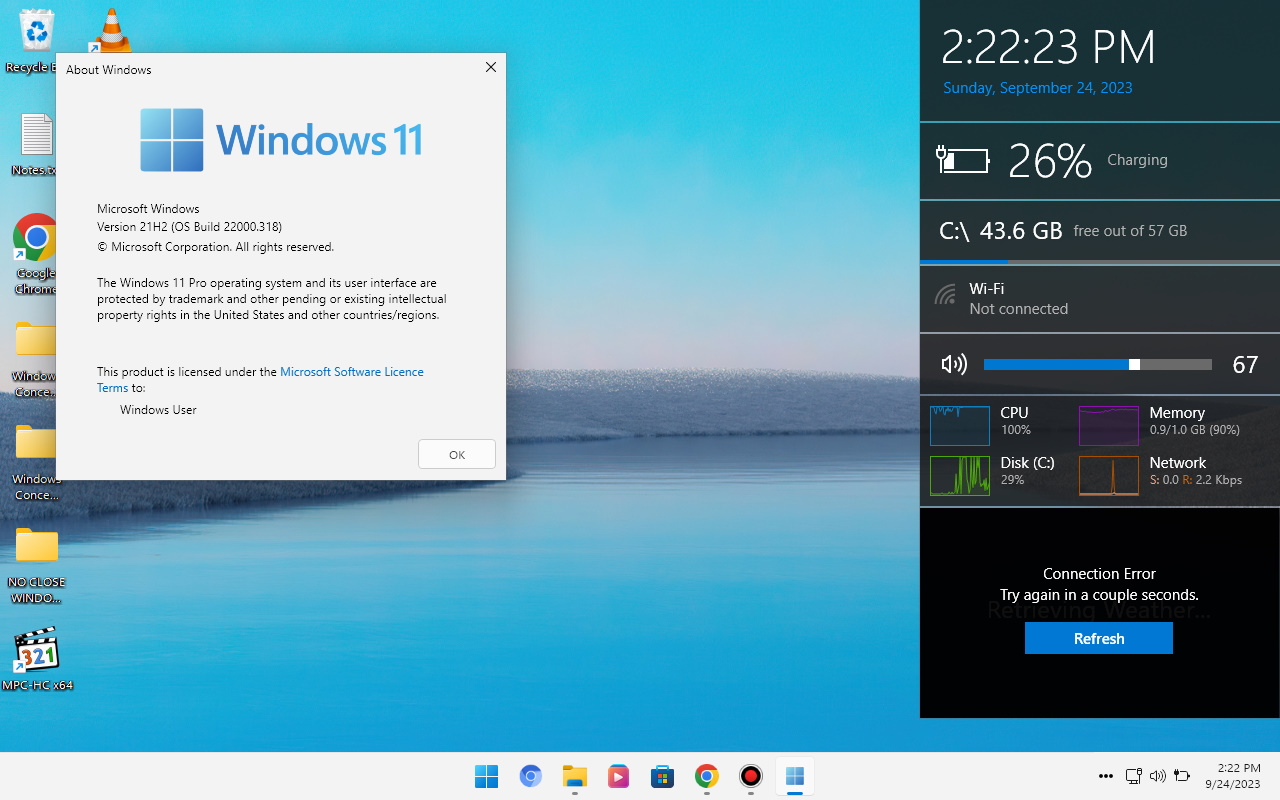Select the CPU usage graph
Image resolution: width=1280 pixels, height=800 pixels.
959,426
